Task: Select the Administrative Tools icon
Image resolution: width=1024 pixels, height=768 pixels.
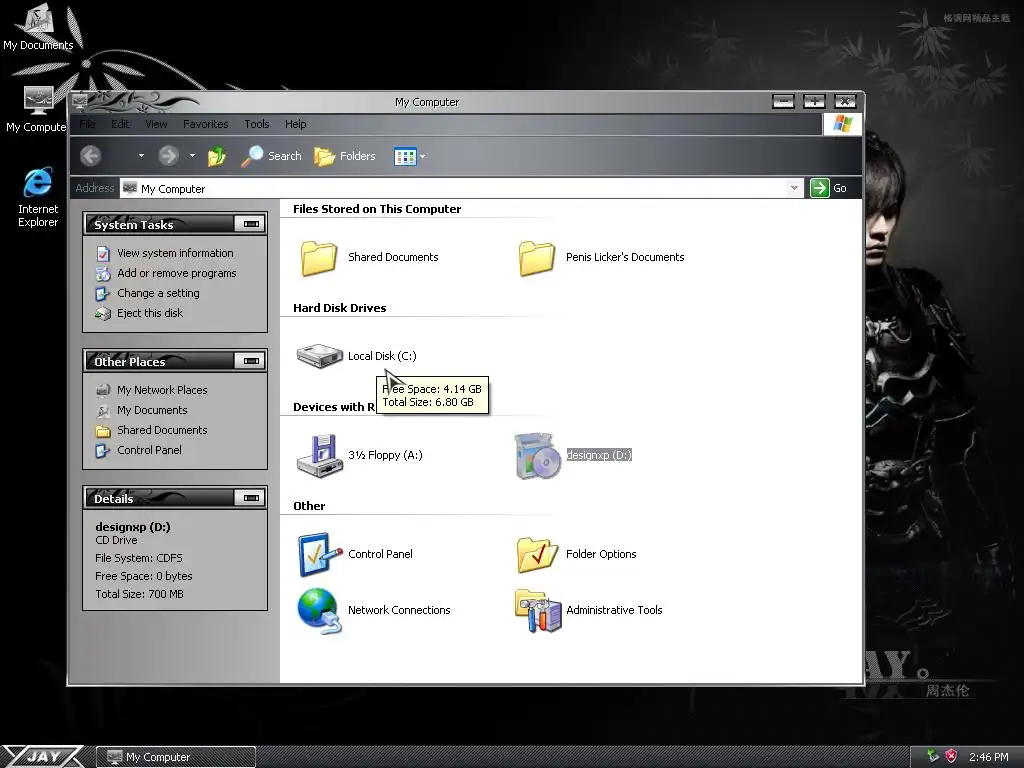Action: pyautogui.click(x=537, y=611)
